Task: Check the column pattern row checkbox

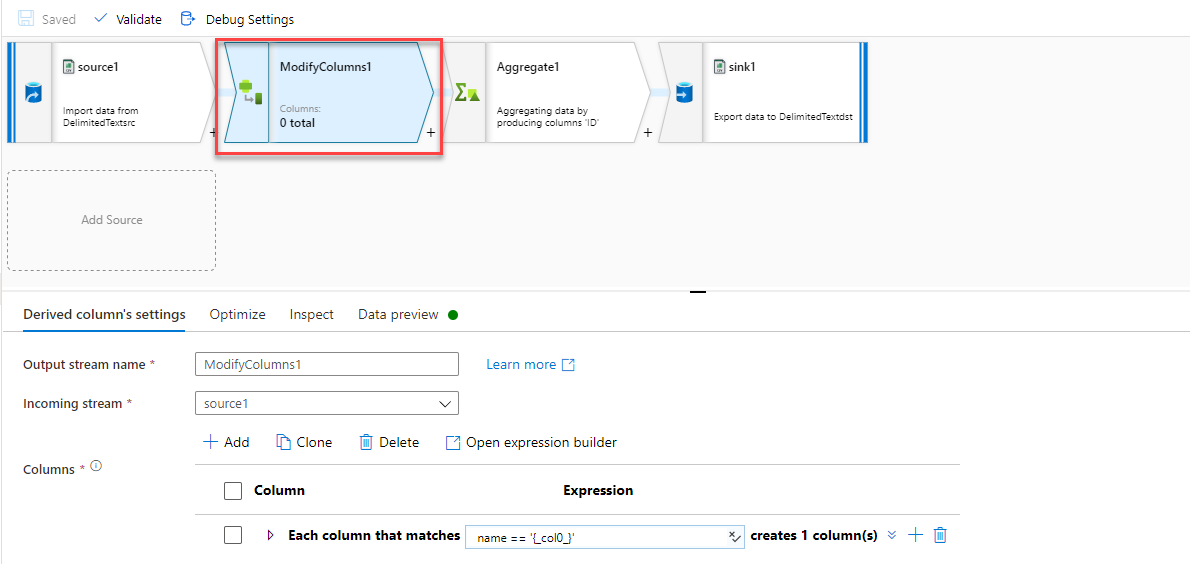Action: tap(233, 535)
